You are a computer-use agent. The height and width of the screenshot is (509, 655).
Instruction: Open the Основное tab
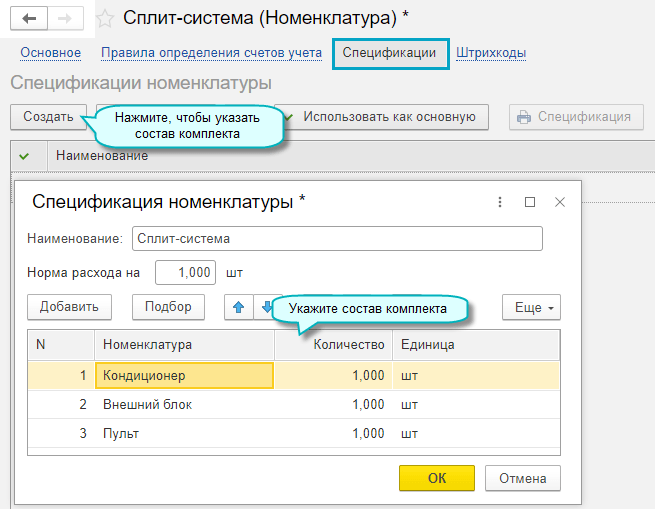pos(50,53)
